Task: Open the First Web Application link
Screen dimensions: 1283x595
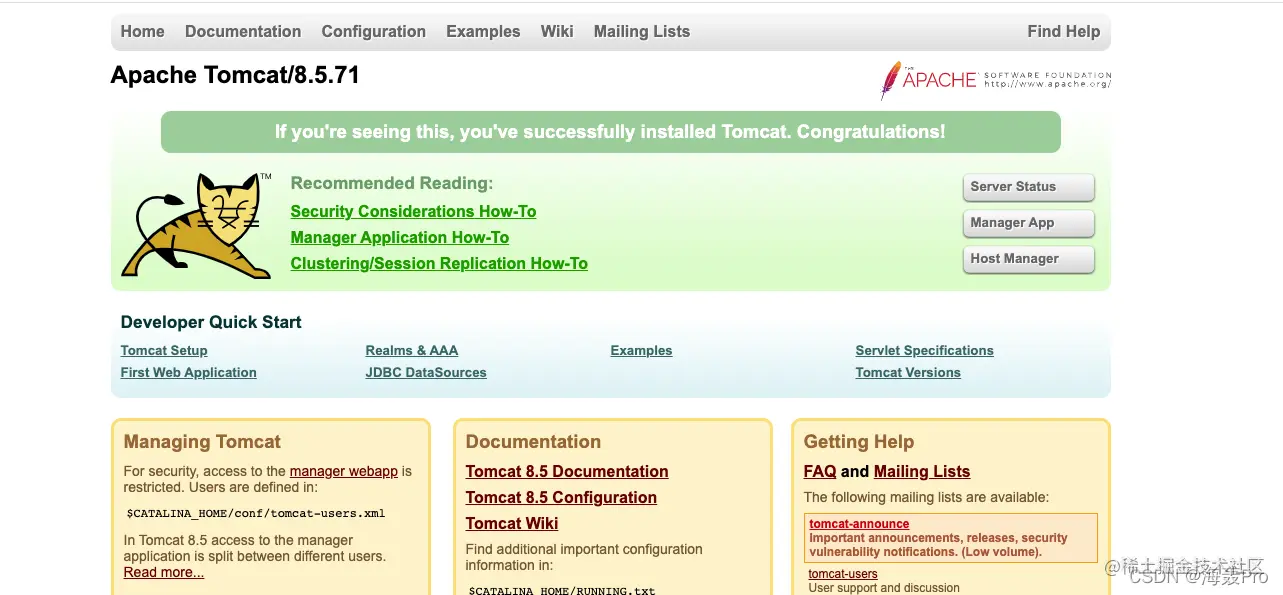Action: click(x=189, y=373)
